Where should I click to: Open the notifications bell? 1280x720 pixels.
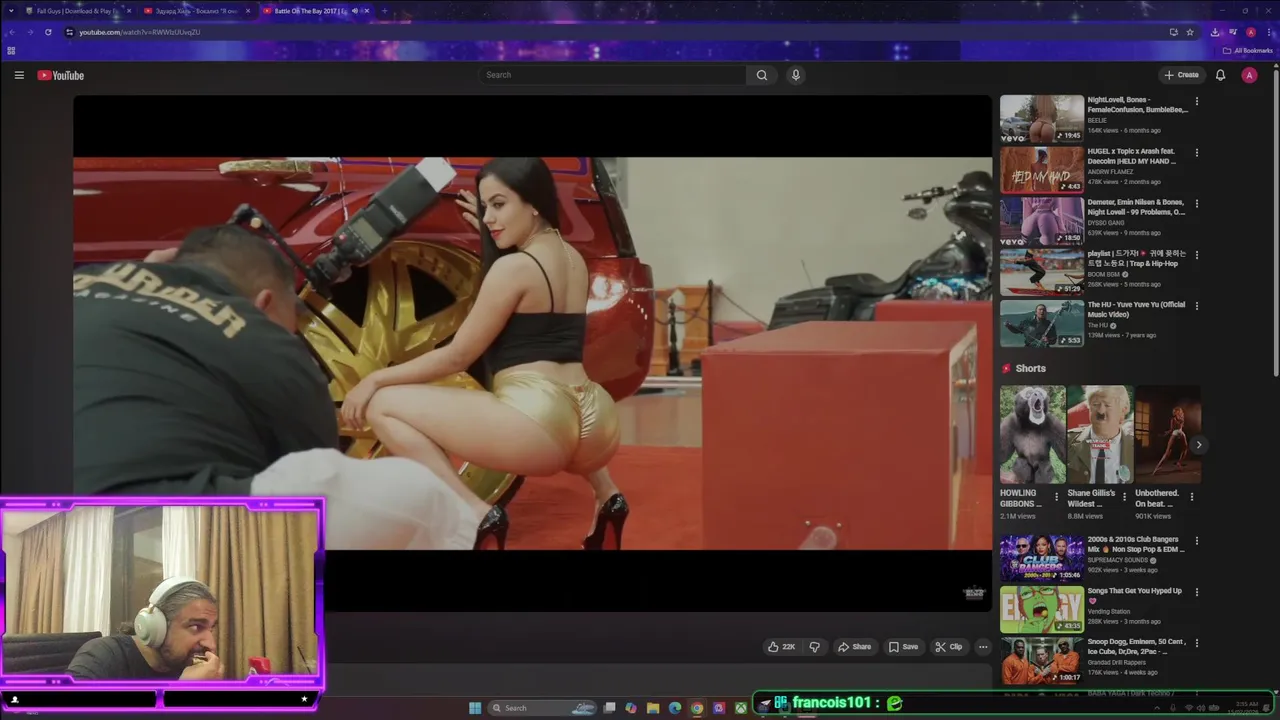[x=1220, y=75]
